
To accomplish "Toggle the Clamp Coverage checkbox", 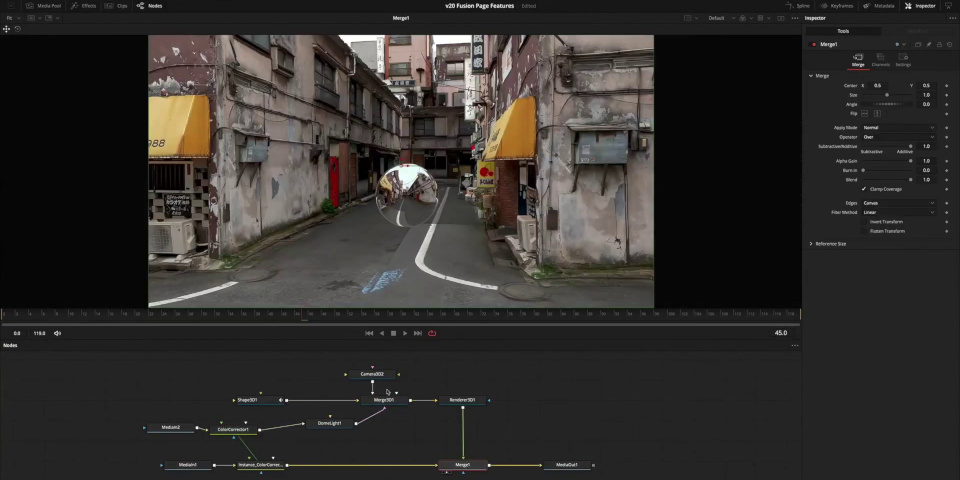I will pos(864,189).
